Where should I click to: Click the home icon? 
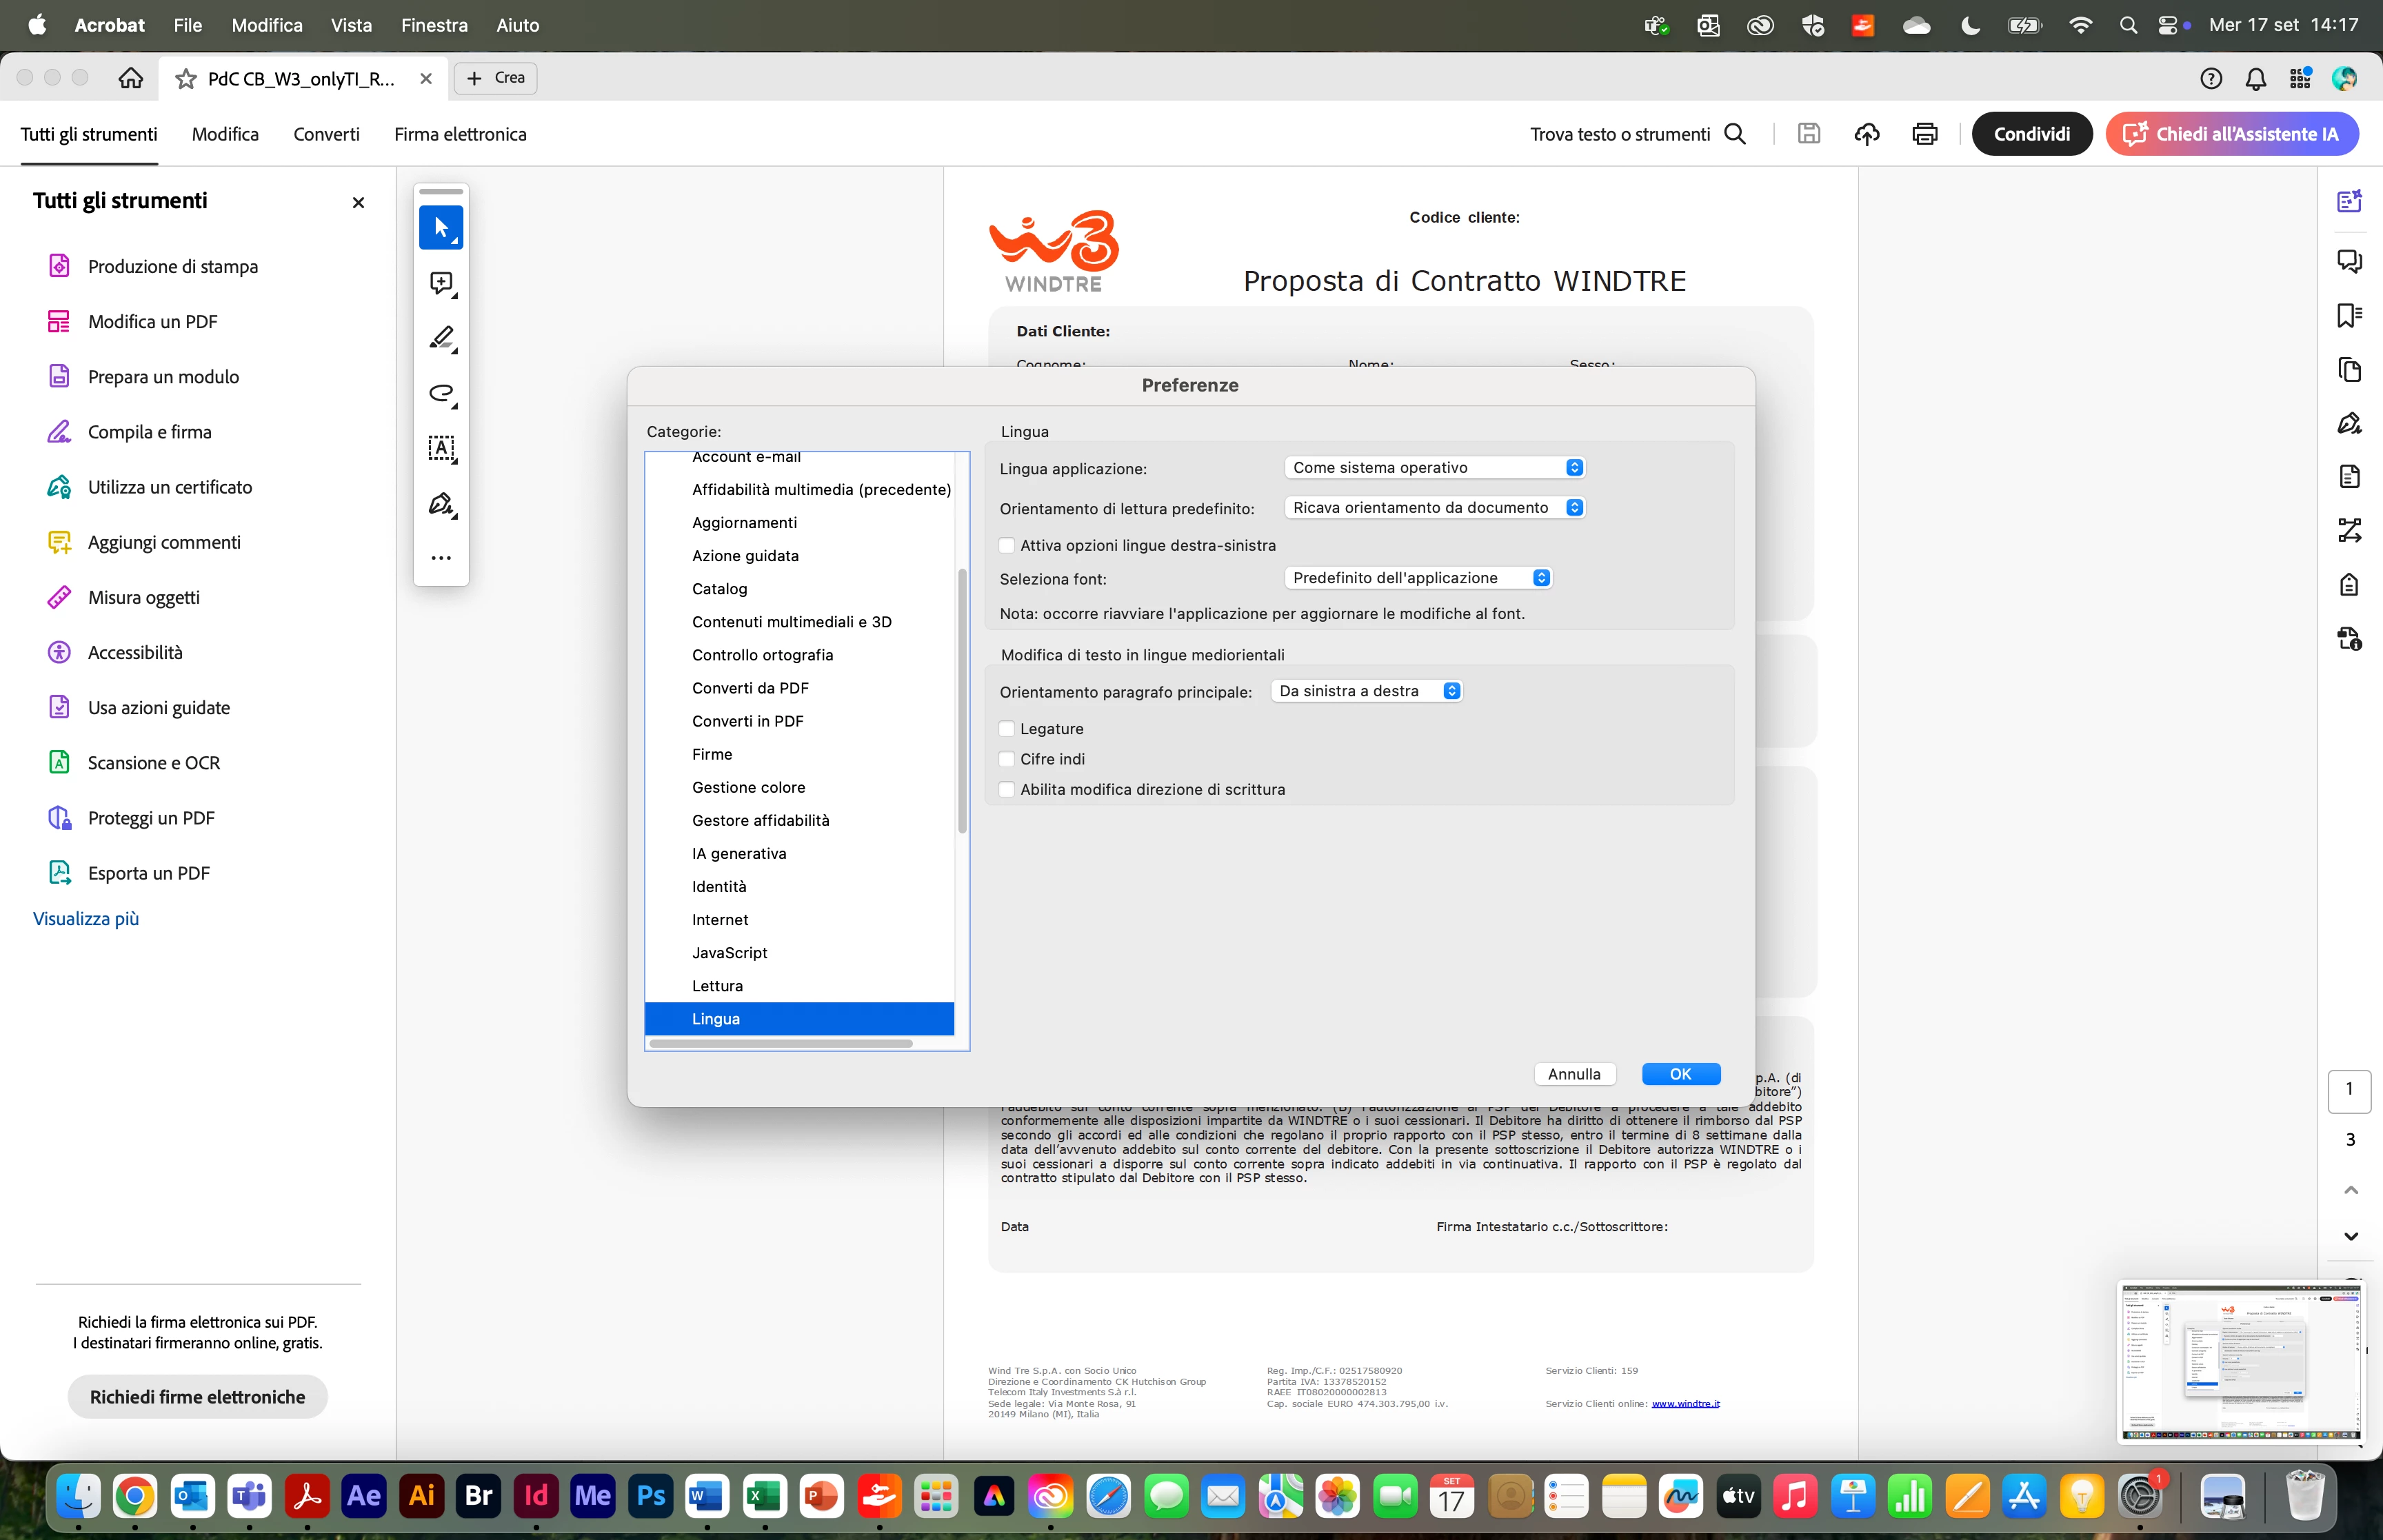131,78
